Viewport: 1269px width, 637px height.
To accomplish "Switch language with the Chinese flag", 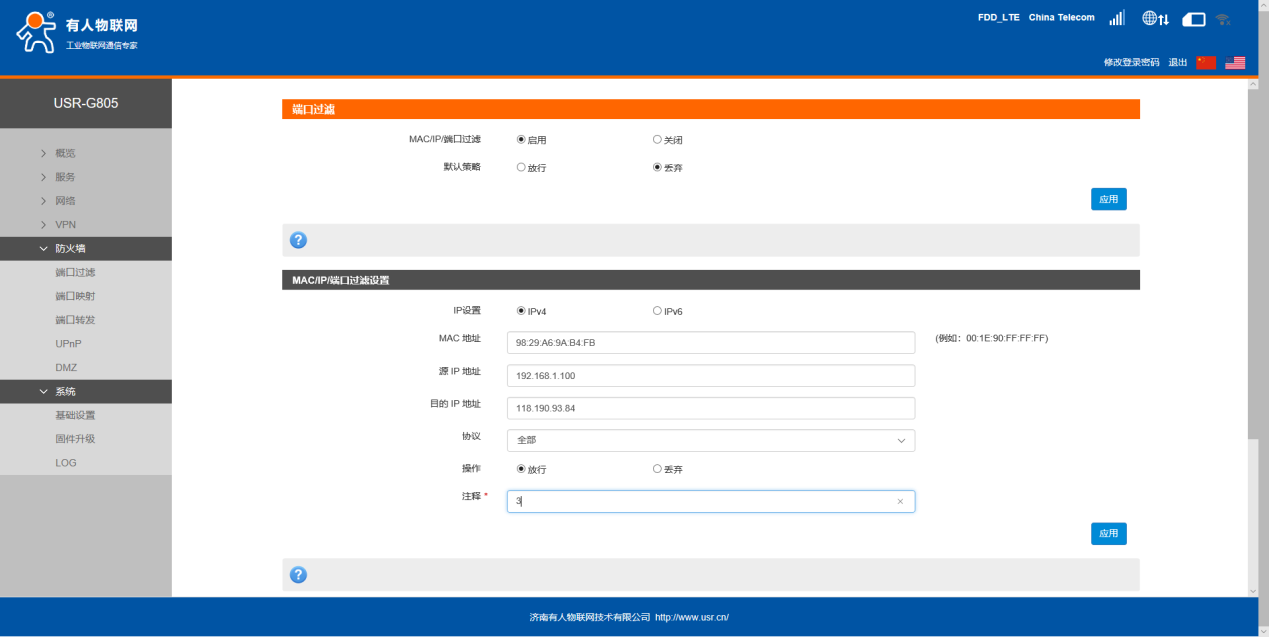I will click(x=1206, y=62).
